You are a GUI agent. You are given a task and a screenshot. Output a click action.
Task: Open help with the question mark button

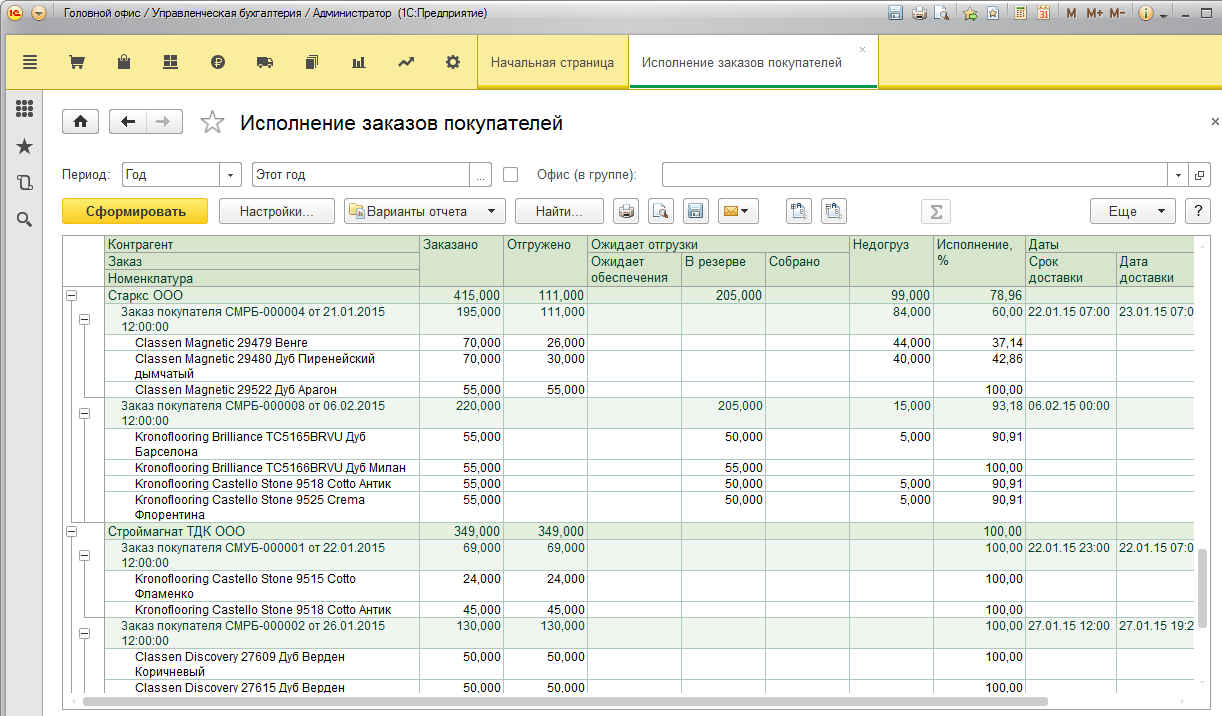pos(1197,211)
